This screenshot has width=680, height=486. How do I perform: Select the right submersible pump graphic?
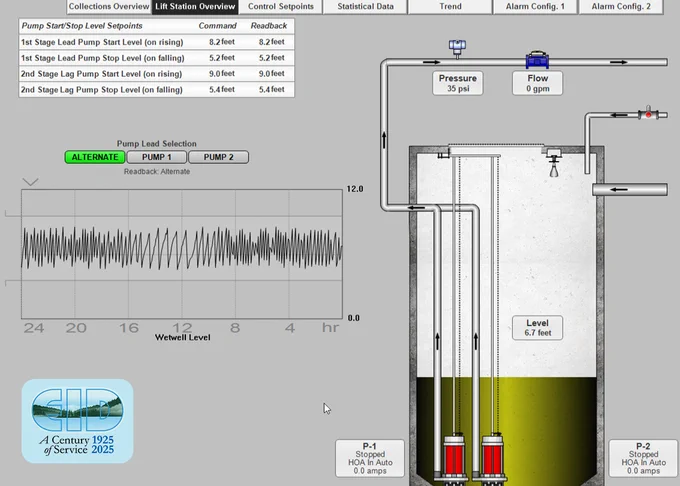pos(493,455)
